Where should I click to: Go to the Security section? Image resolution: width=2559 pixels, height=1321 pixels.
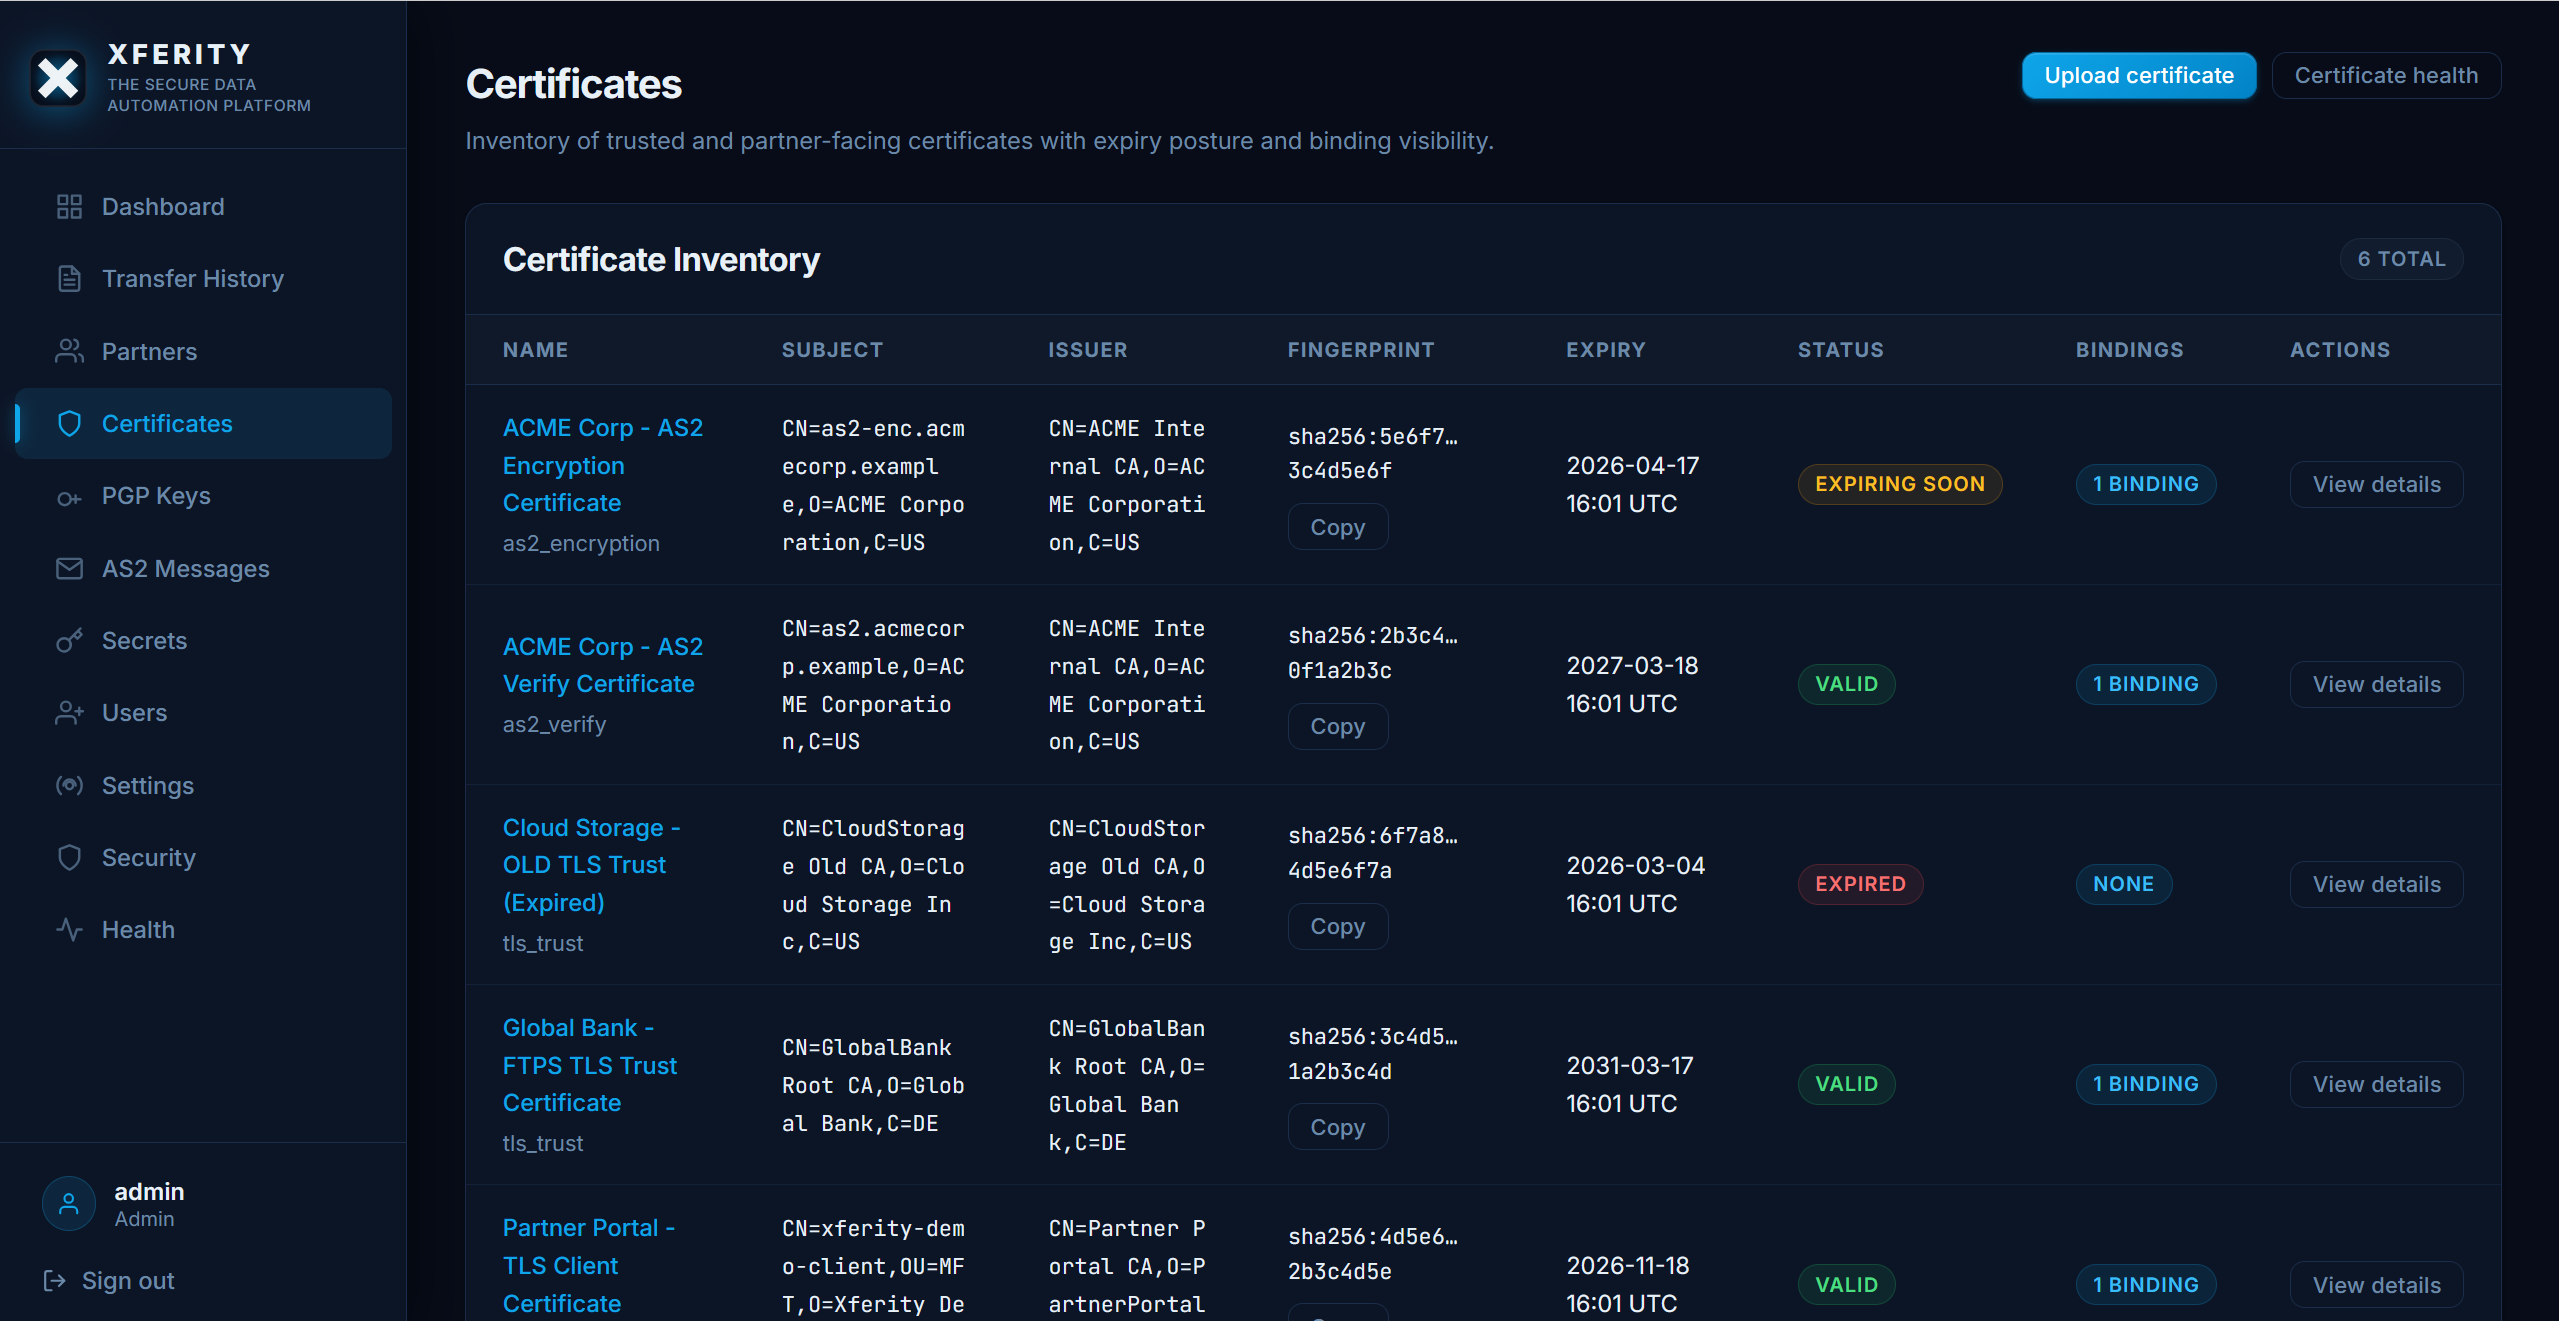(148, 858)
